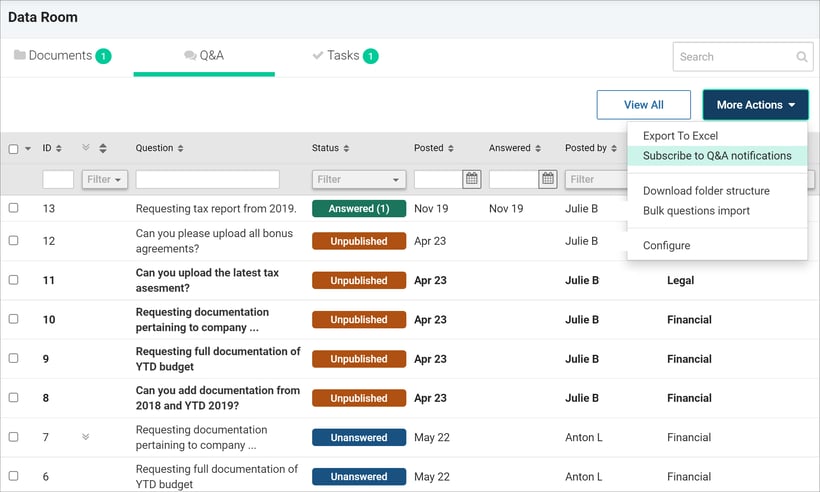
Task: Switch to the Documents tab
Action: 62,56
